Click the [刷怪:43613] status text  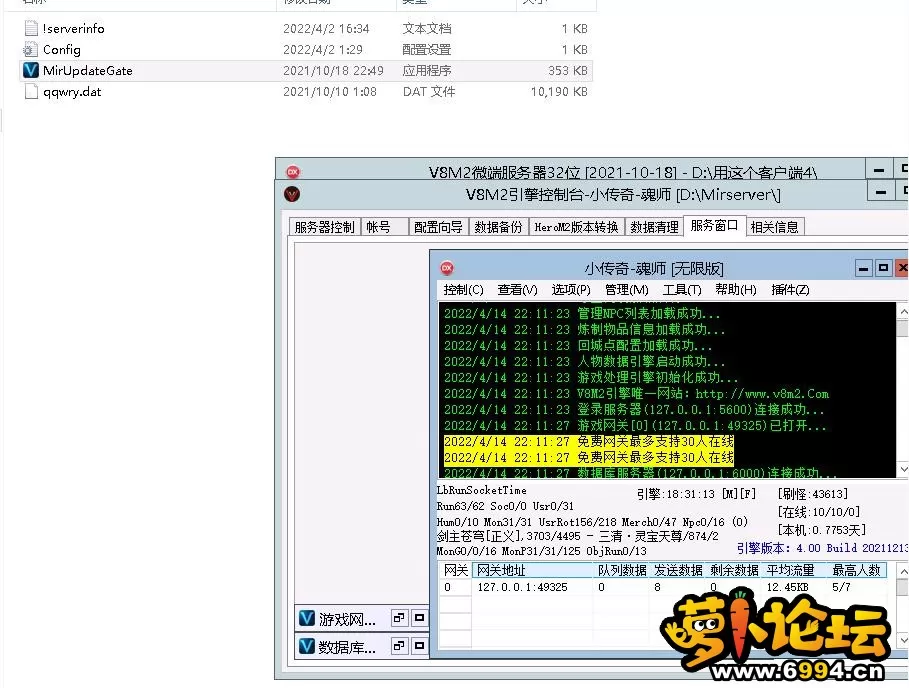[813, 494]
